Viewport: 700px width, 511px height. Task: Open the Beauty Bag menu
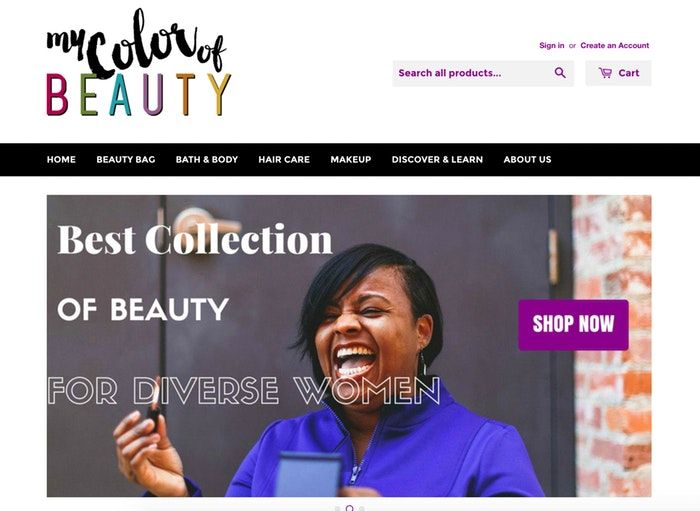point(126,160)
